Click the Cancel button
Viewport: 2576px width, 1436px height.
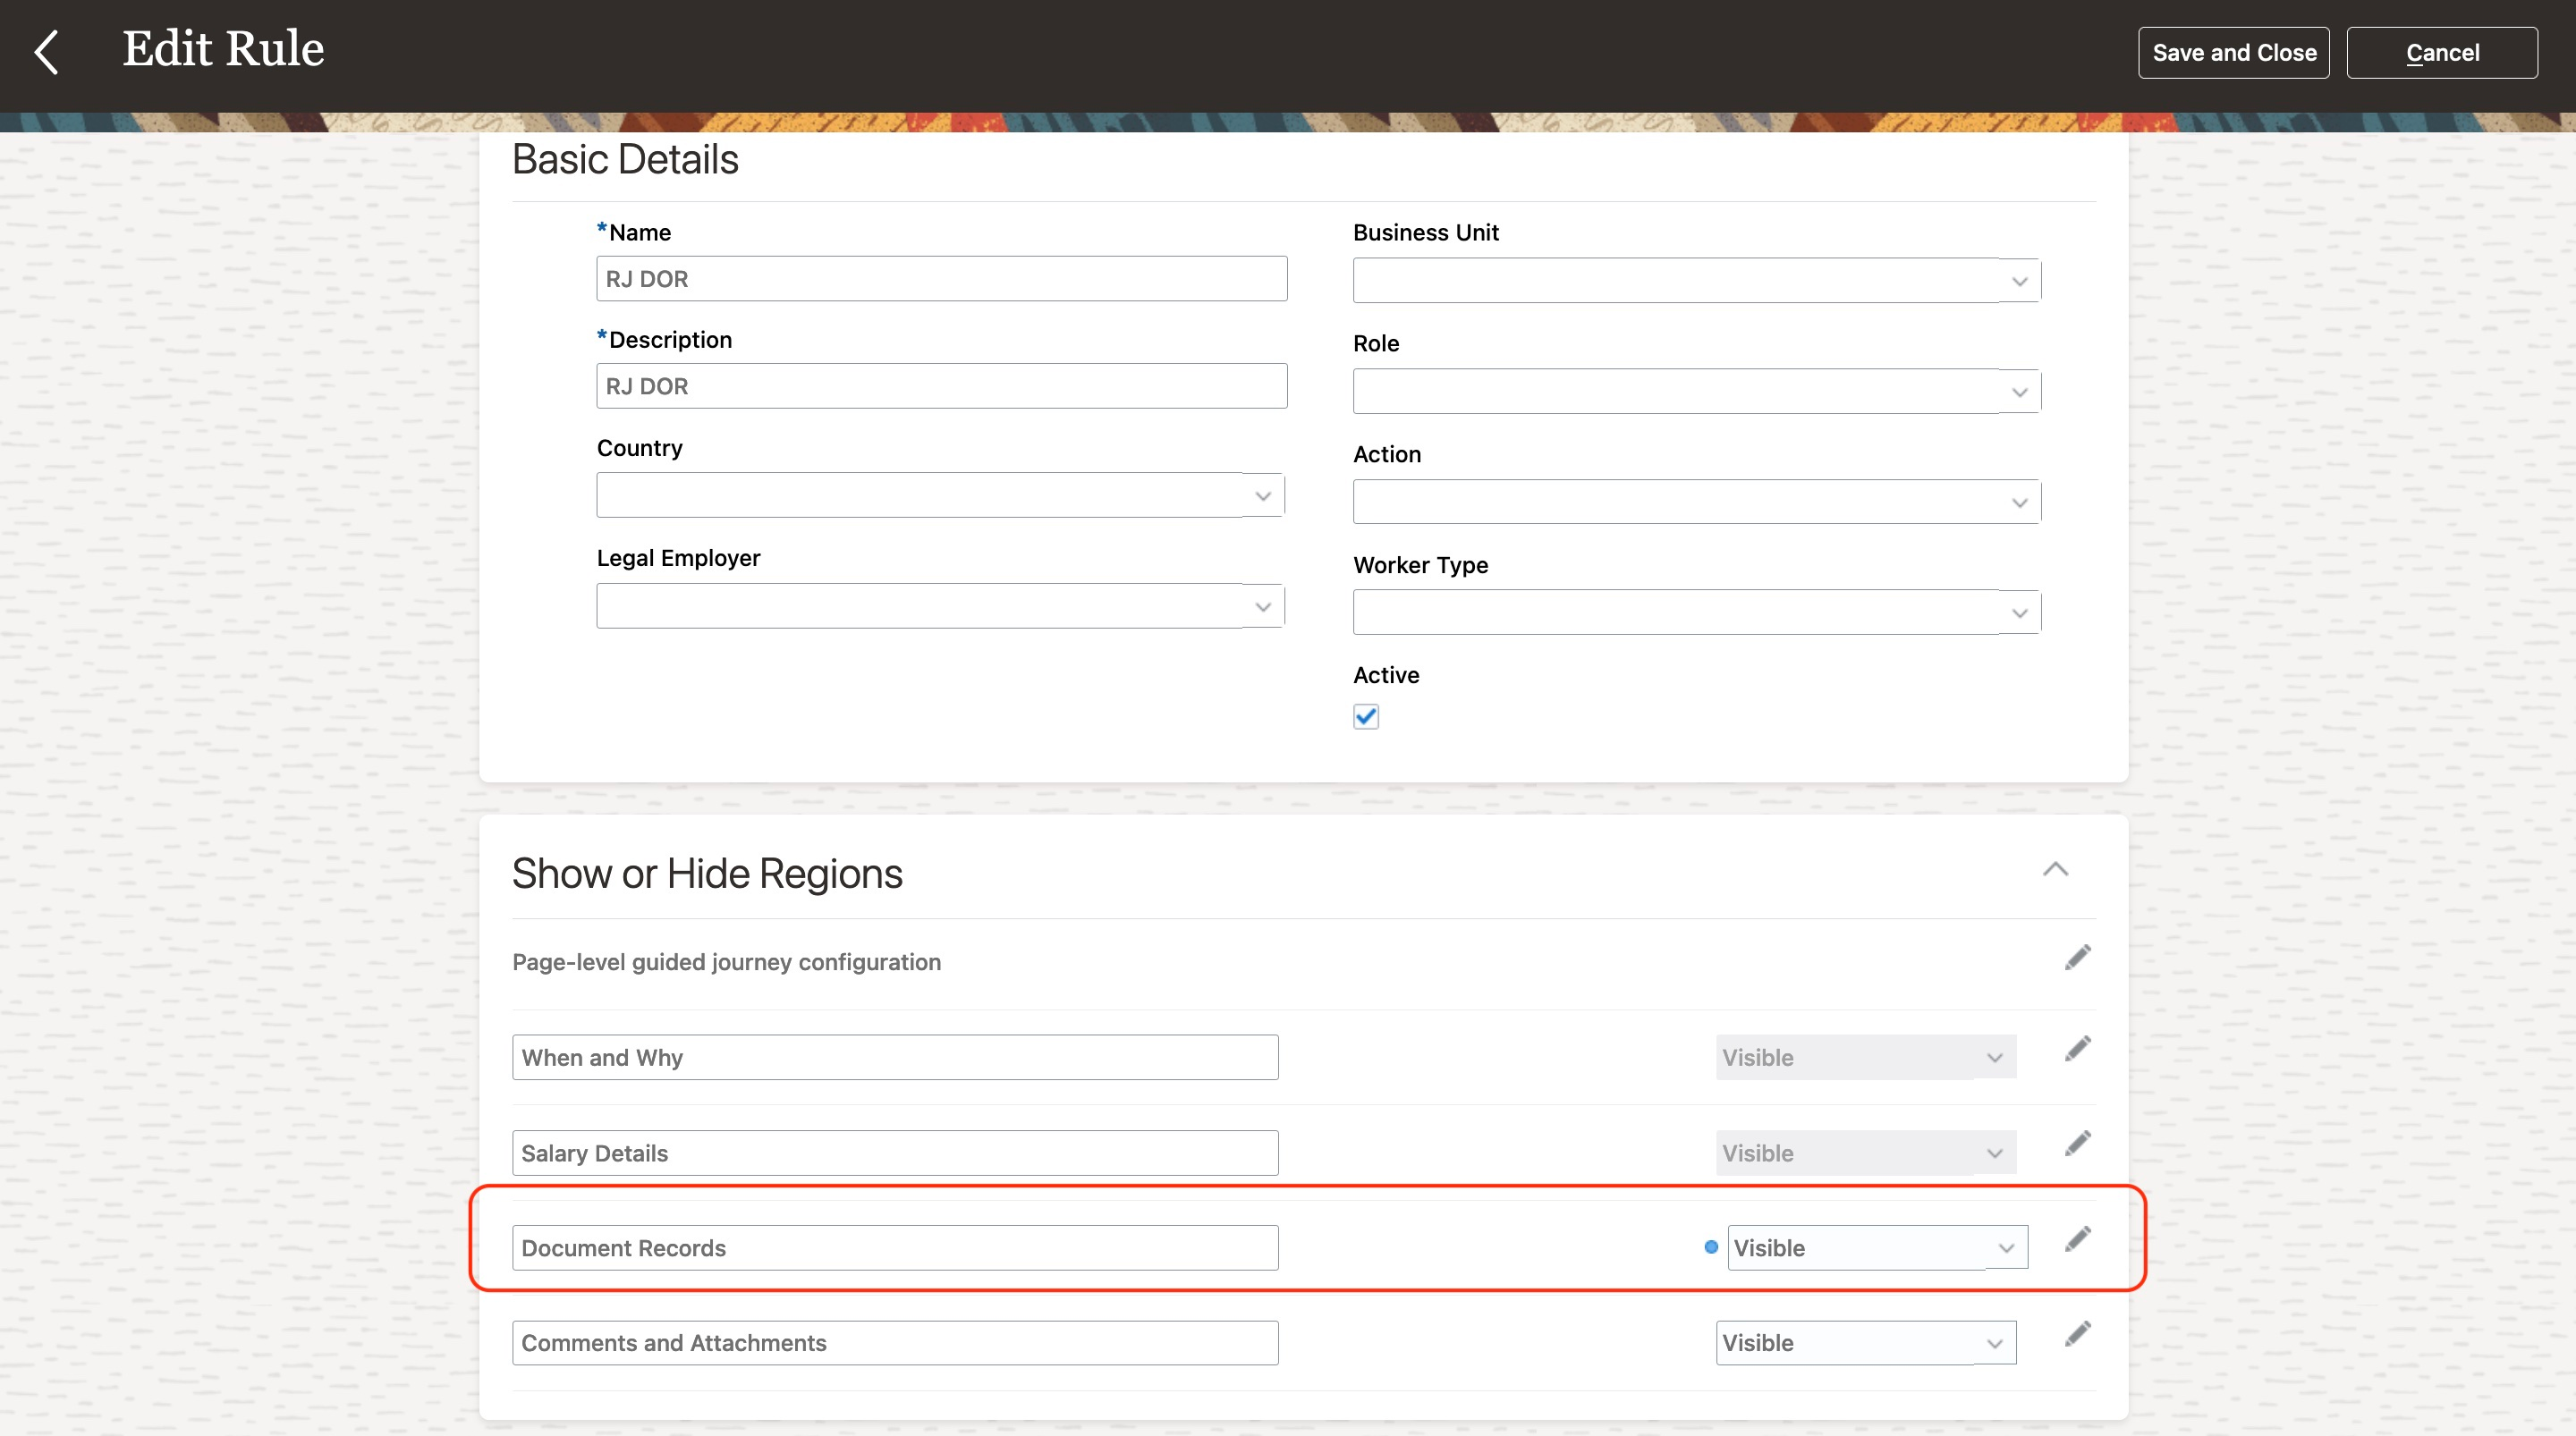click(x=2441, y=53)
